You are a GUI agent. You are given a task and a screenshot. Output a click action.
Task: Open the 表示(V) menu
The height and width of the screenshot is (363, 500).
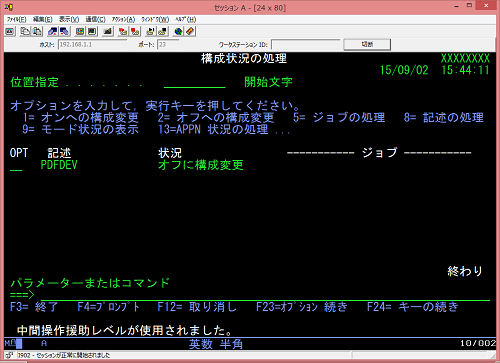(x=69, y=19)
